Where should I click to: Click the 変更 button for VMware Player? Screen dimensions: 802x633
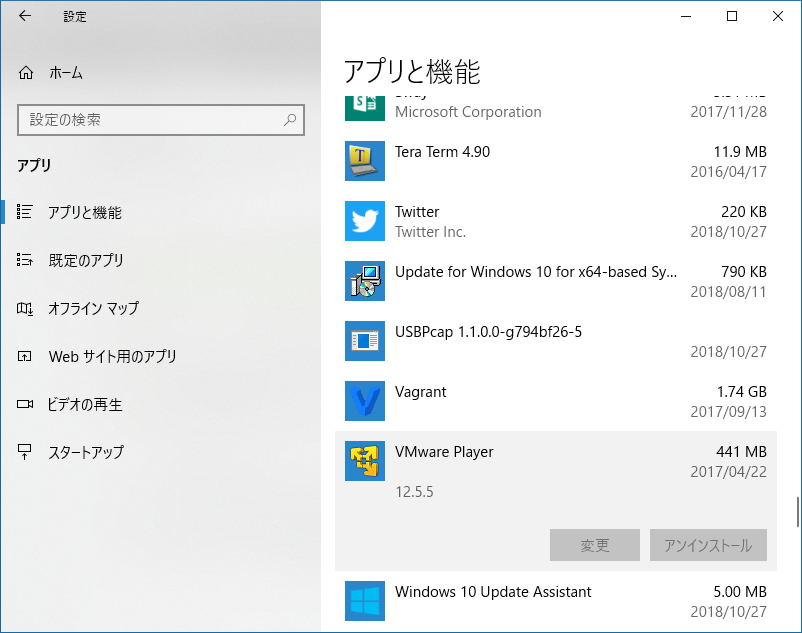pos(594,545)
